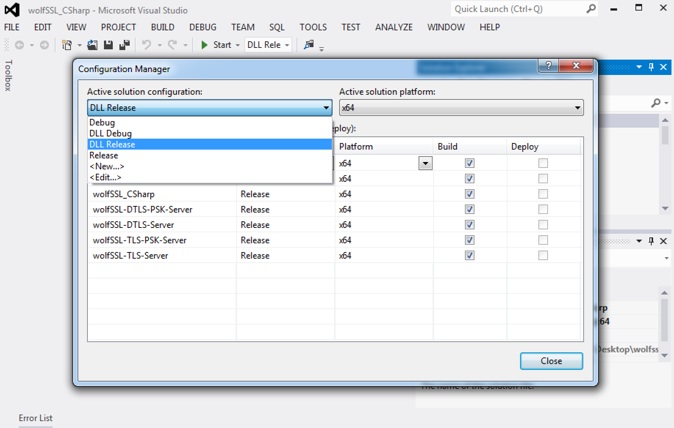Choose <Edit...> in configuration list
This screenshot has height=428, width=674.
pyautogui.click(x=210, y=177)
